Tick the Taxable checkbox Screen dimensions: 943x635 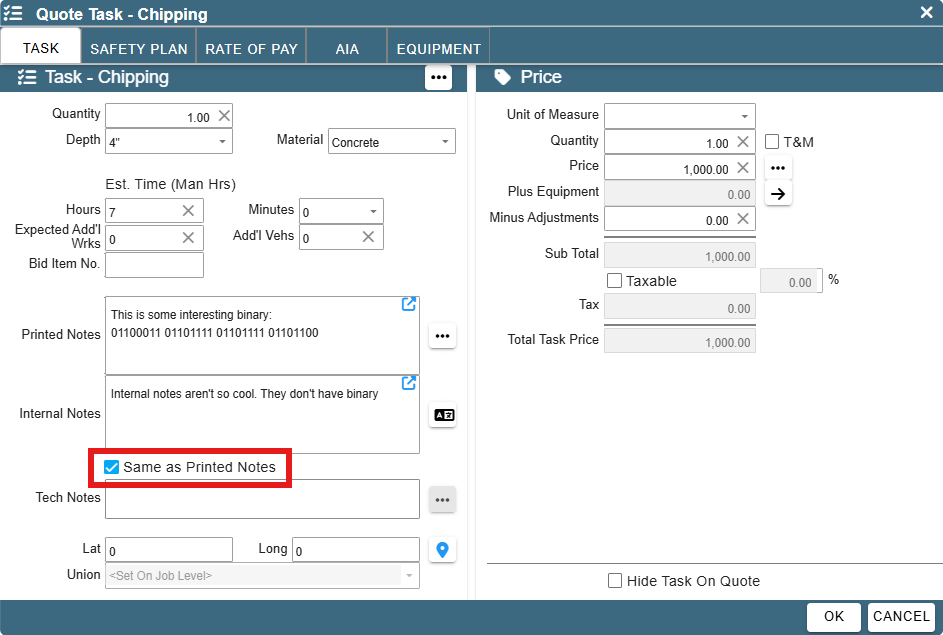pyautogui.click(x=614, y=281)
